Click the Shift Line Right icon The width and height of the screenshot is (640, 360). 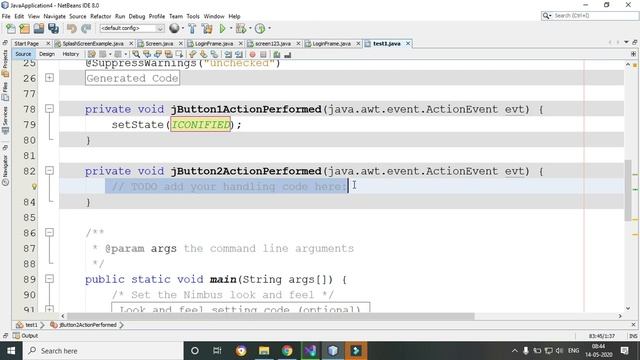[x=239, y=54]
